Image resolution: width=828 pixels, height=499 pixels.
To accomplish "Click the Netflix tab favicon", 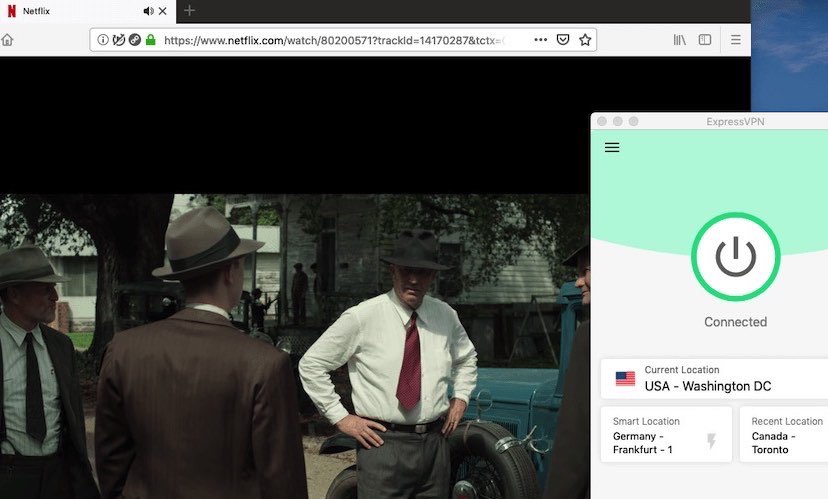I will [12, 11].
